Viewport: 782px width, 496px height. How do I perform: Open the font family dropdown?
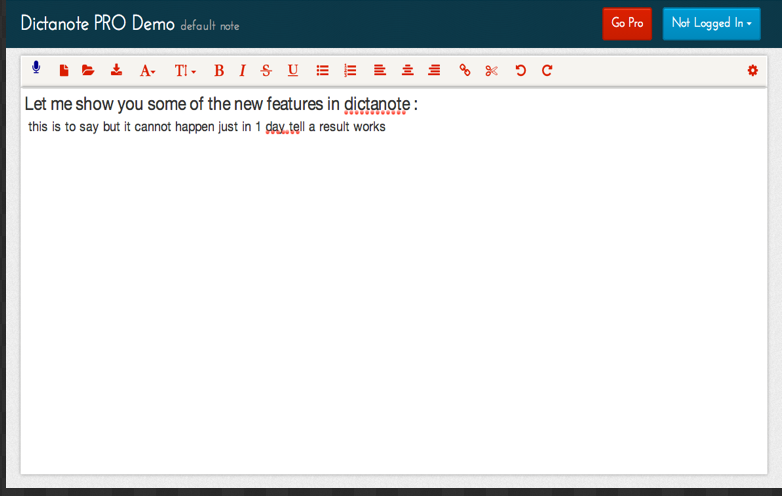[x=148, y=71]
